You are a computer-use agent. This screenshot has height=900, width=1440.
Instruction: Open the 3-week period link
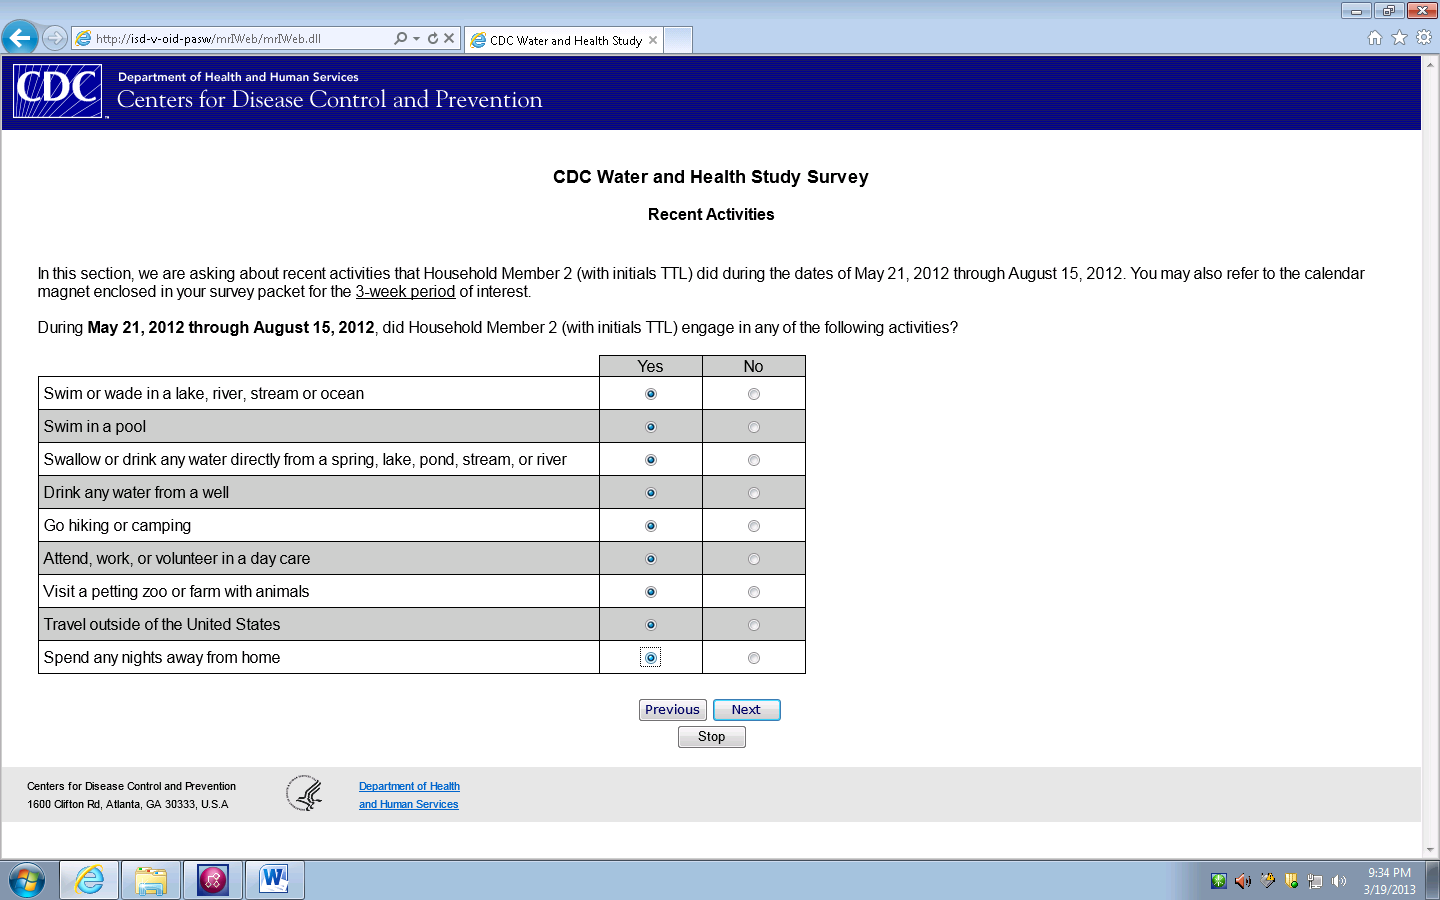click(x=405, y=292)
